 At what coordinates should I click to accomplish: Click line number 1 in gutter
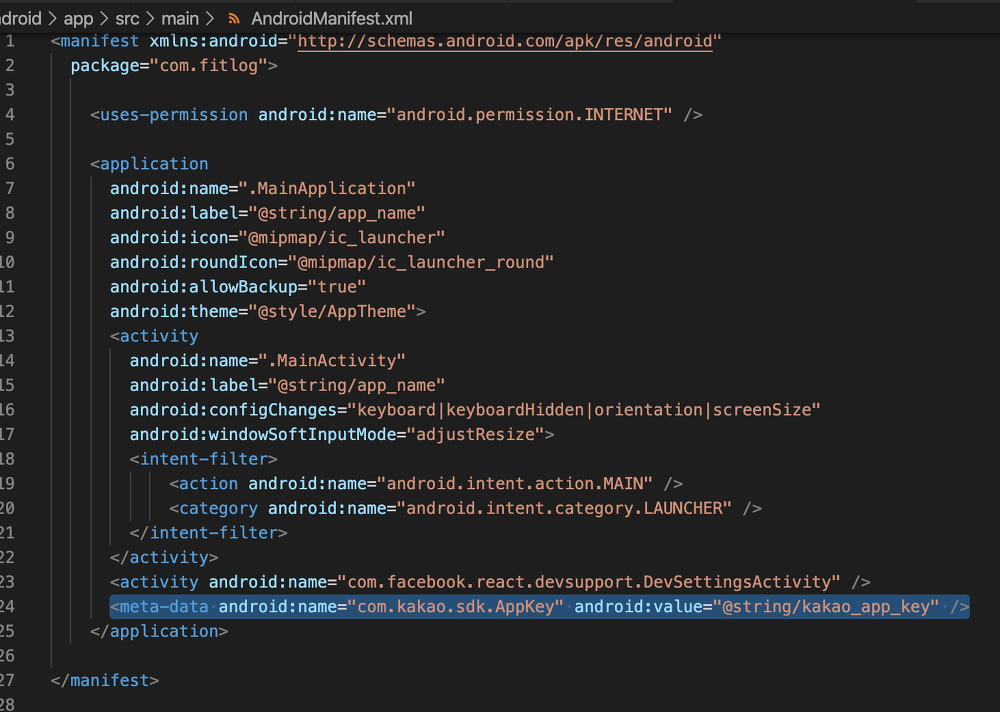[10, 41]
